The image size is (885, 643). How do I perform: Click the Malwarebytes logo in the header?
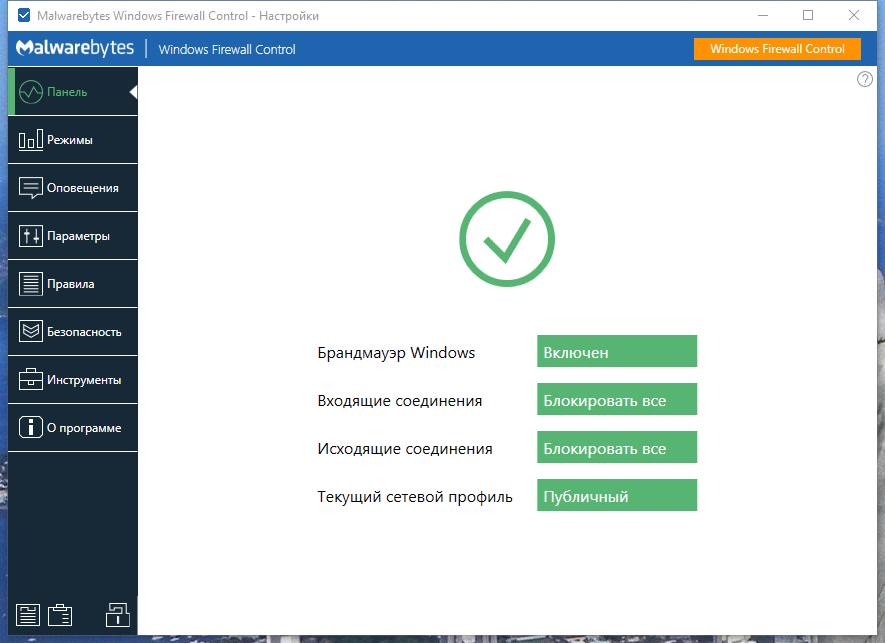pos(75,48)
